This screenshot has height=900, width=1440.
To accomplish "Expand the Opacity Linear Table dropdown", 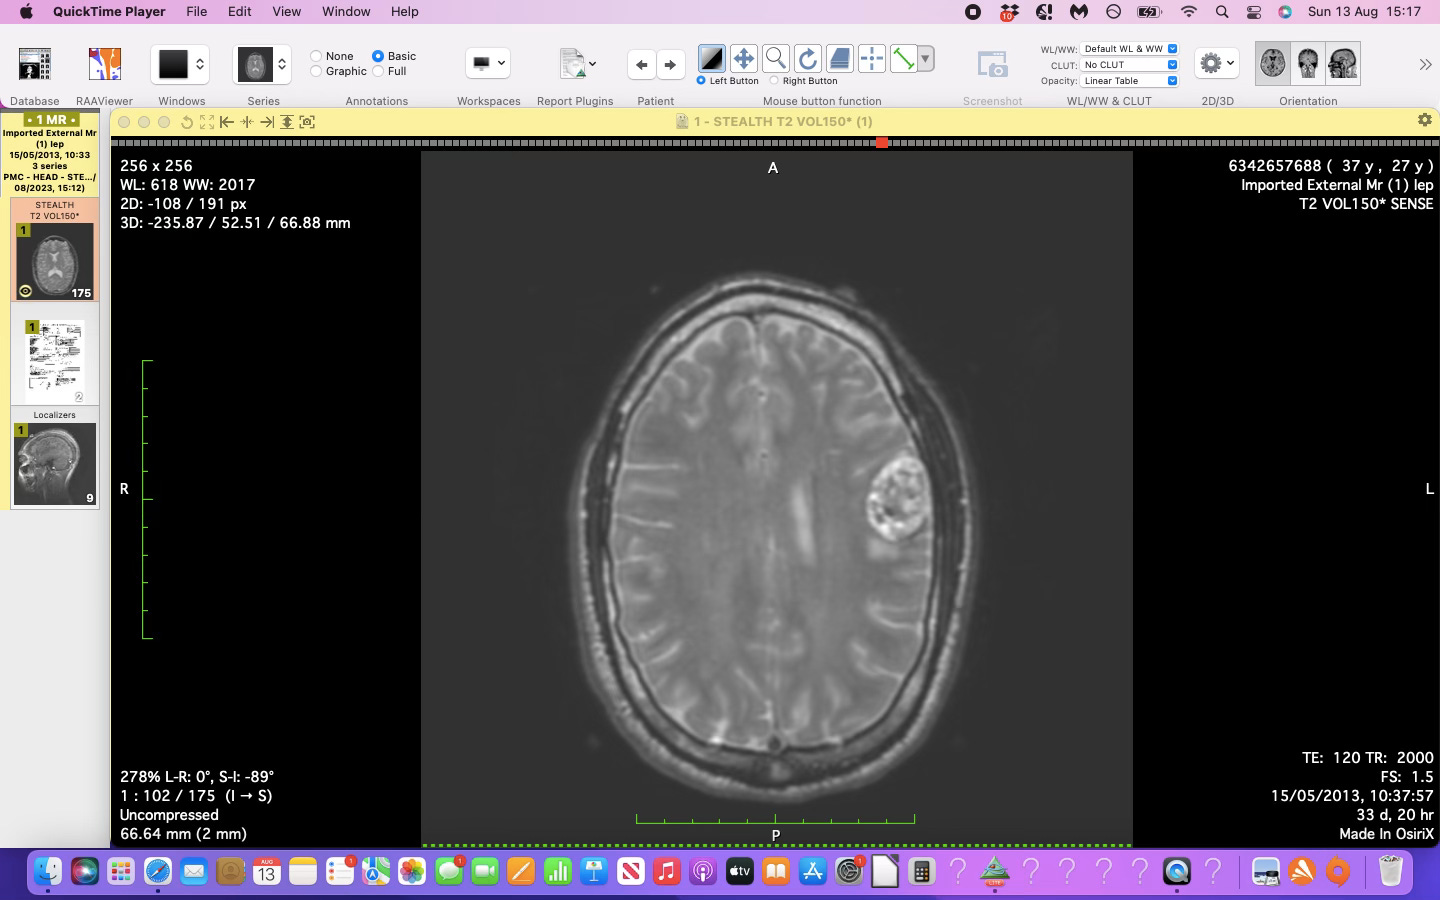I will [1129, 81].
